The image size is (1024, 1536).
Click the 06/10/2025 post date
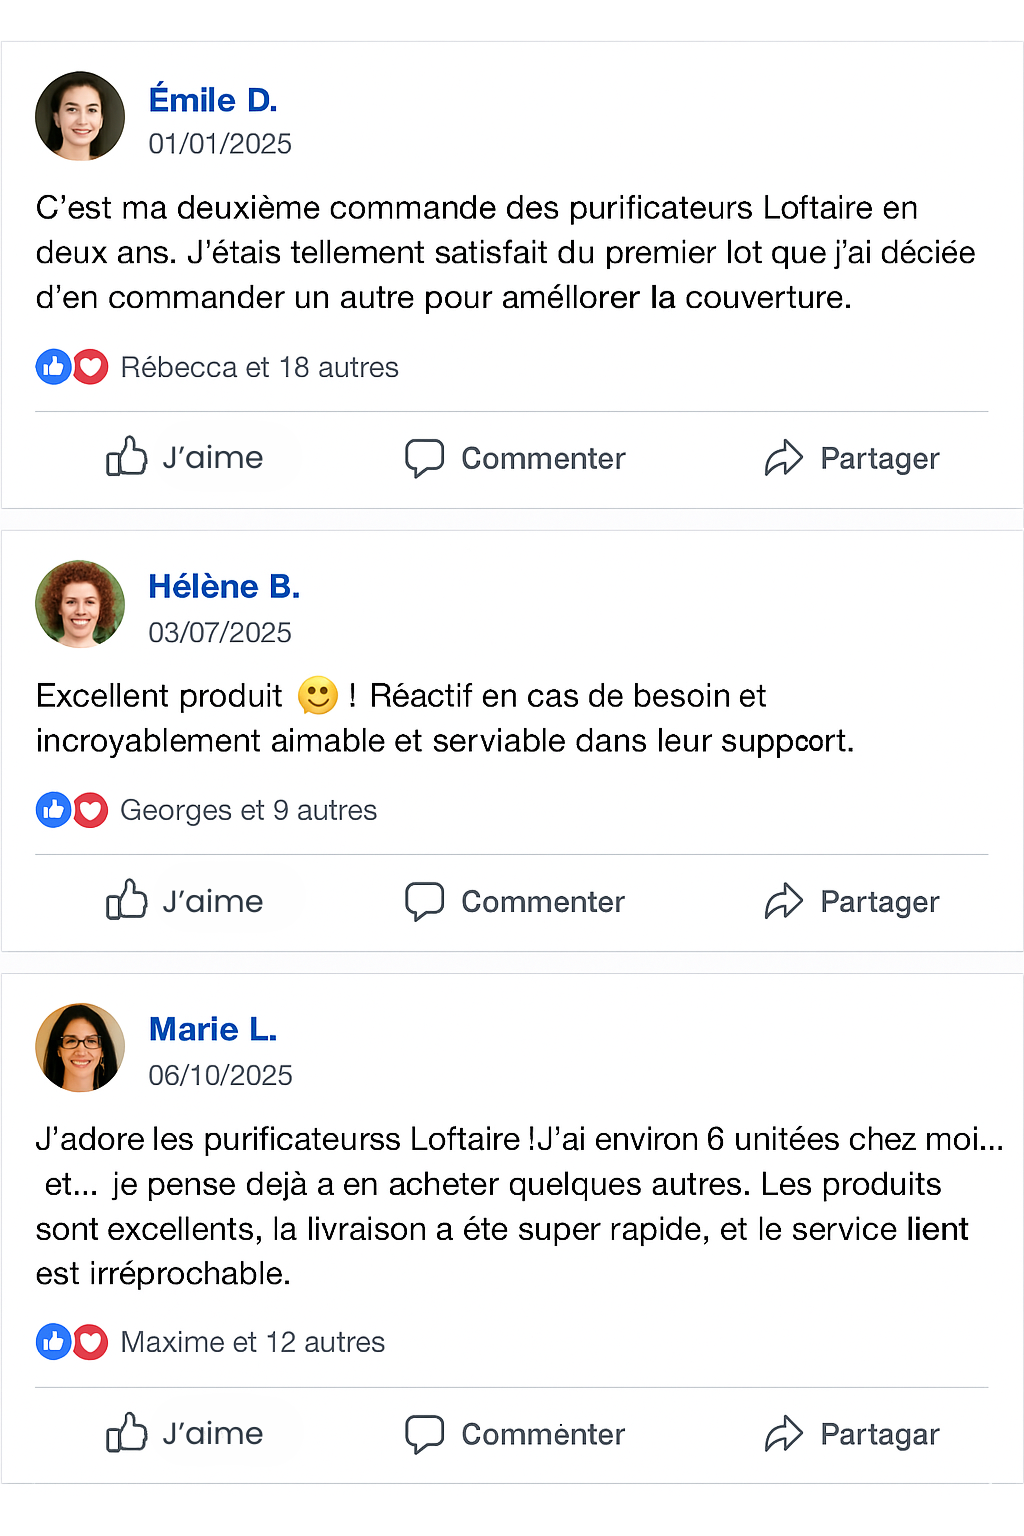click(x=220, y=1075)
